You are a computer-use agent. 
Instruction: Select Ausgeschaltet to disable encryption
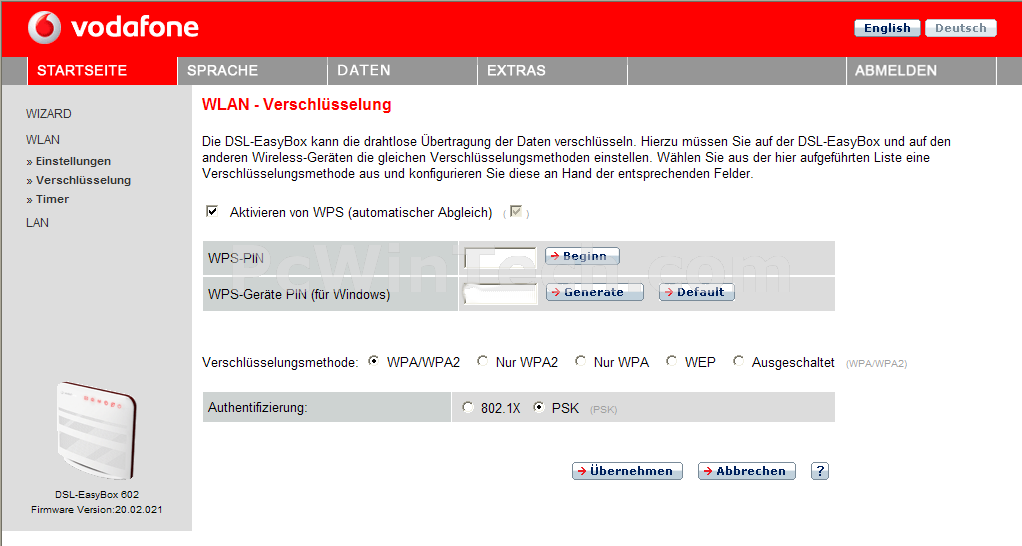738,361
